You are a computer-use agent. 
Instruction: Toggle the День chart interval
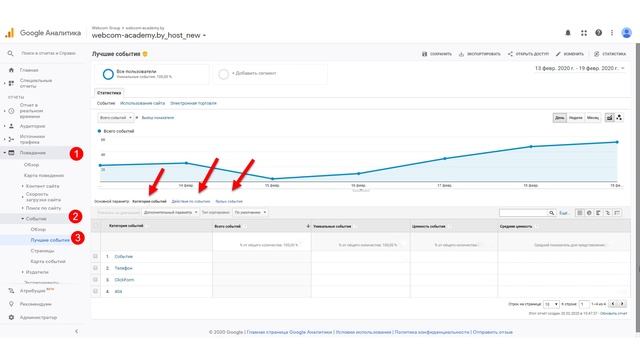tap(560, 118)
